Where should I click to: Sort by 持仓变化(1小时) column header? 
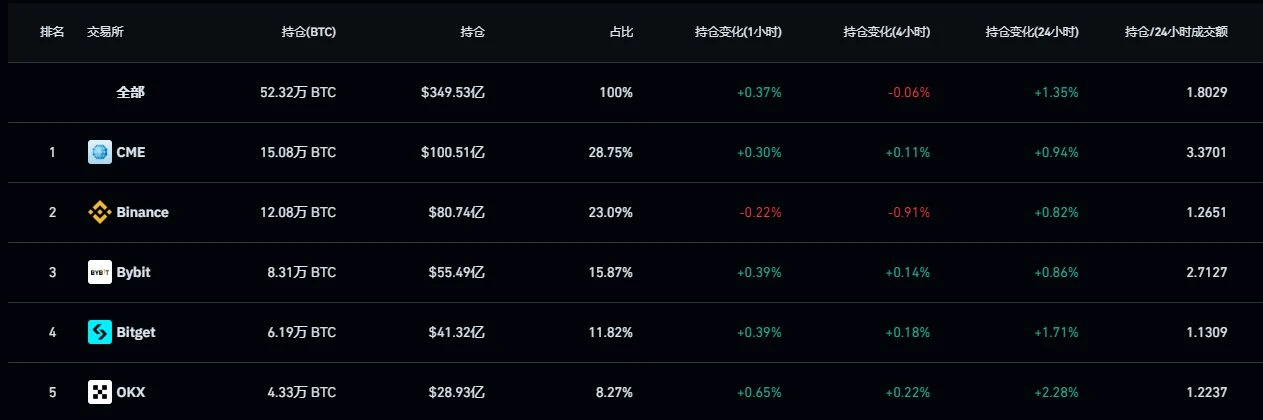tap(738, 32)
